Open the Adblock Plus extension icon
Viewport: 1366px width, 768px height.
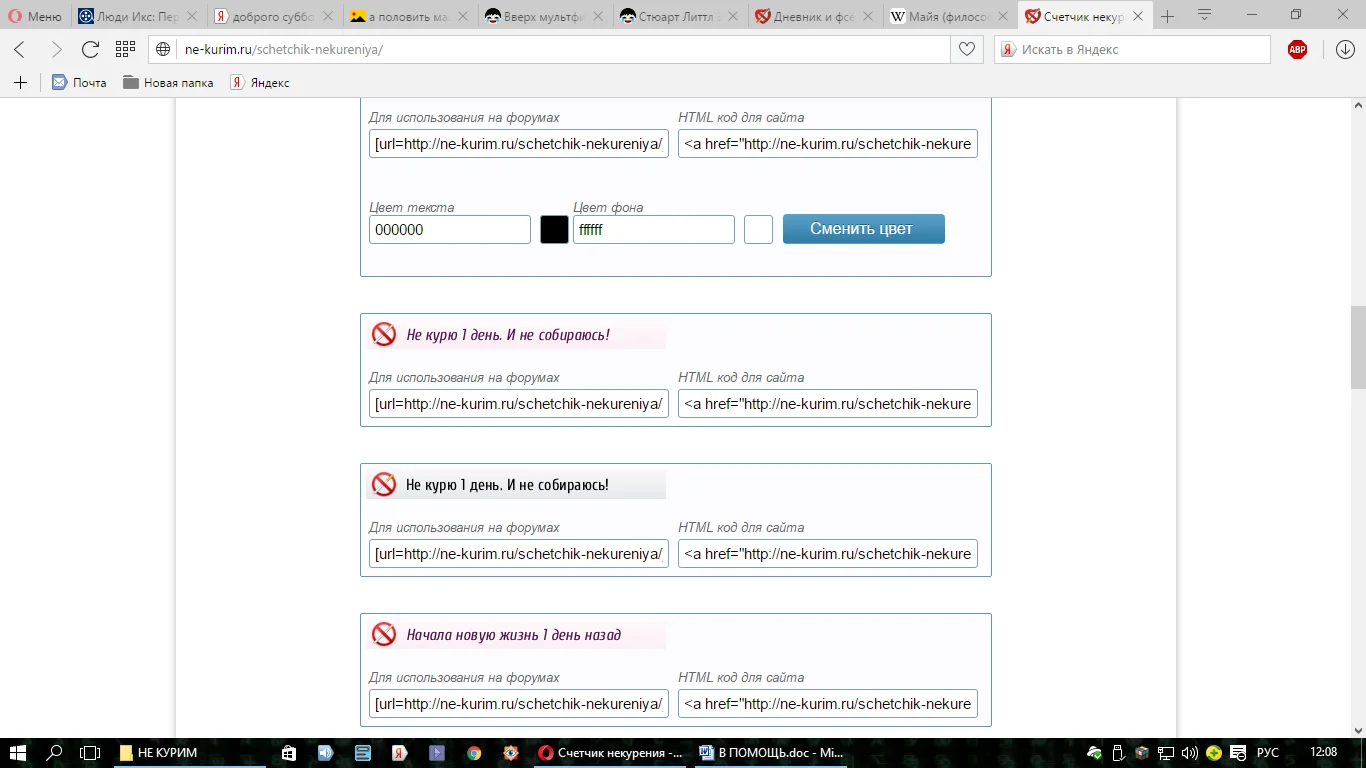click(1297, 50)
